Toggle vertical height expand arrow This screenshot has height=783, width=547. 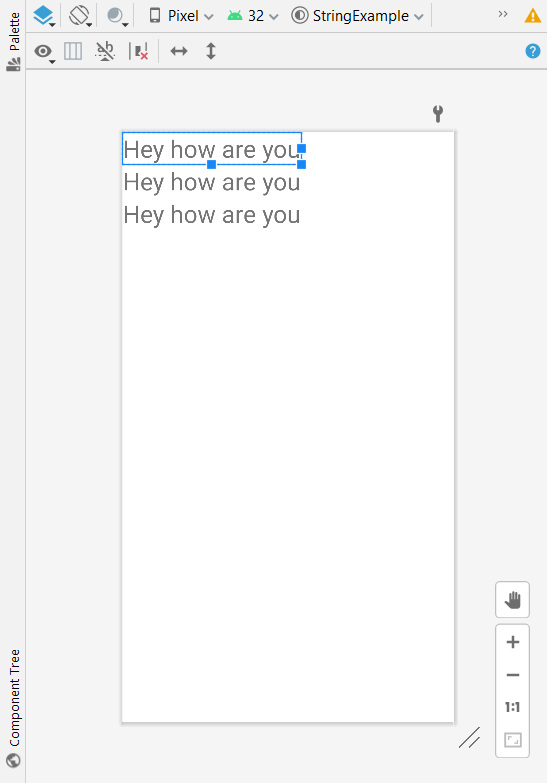(x=211, y=51)
